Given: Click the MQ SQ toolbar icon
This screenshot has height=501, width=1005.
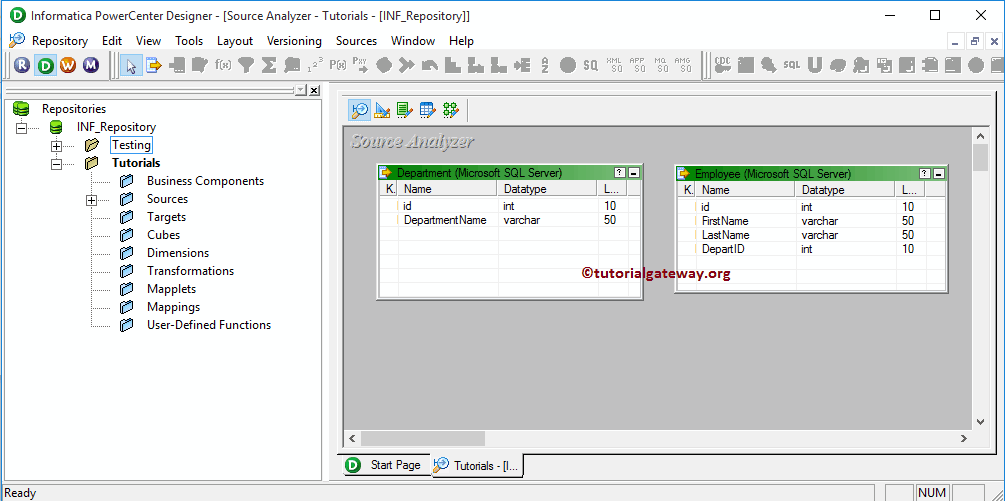Looking at the screenshot, I should click(661, 65).
